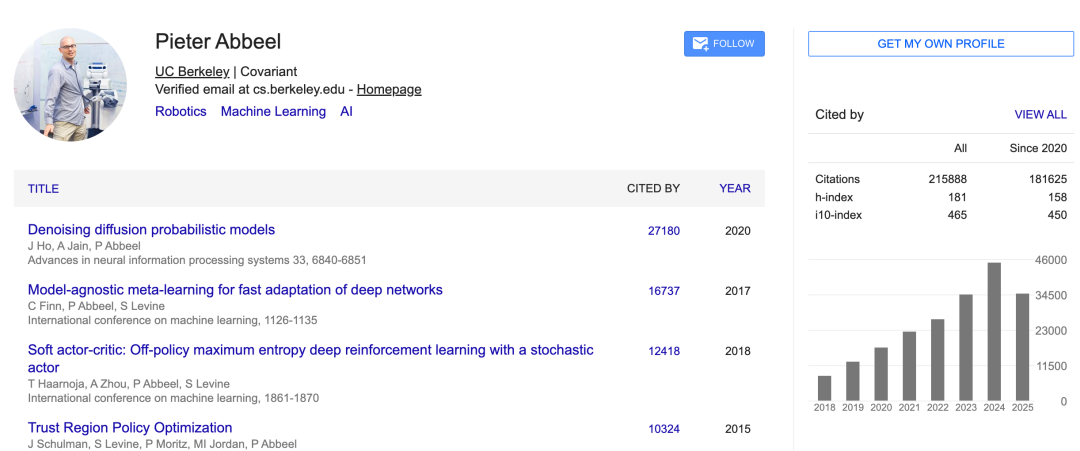Click the 2024 bar in citation chart
This screenshot has height=451, width=1080.
[x=994, y=331]
